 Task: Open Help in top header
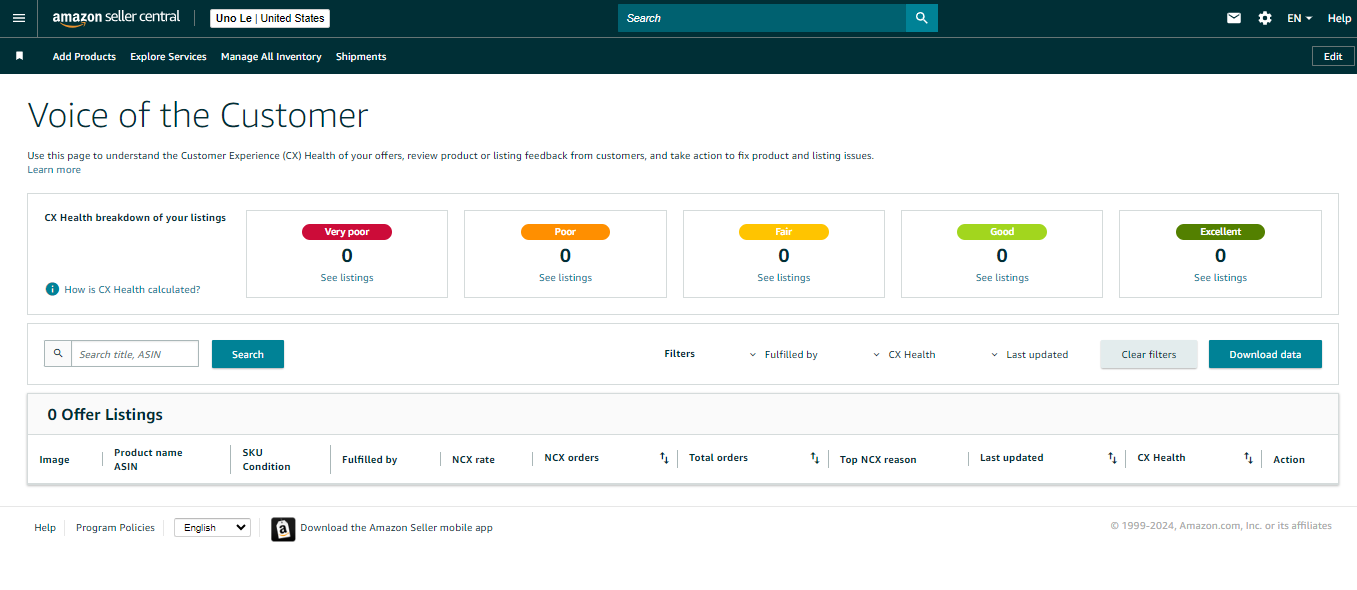pos(1339,18)
